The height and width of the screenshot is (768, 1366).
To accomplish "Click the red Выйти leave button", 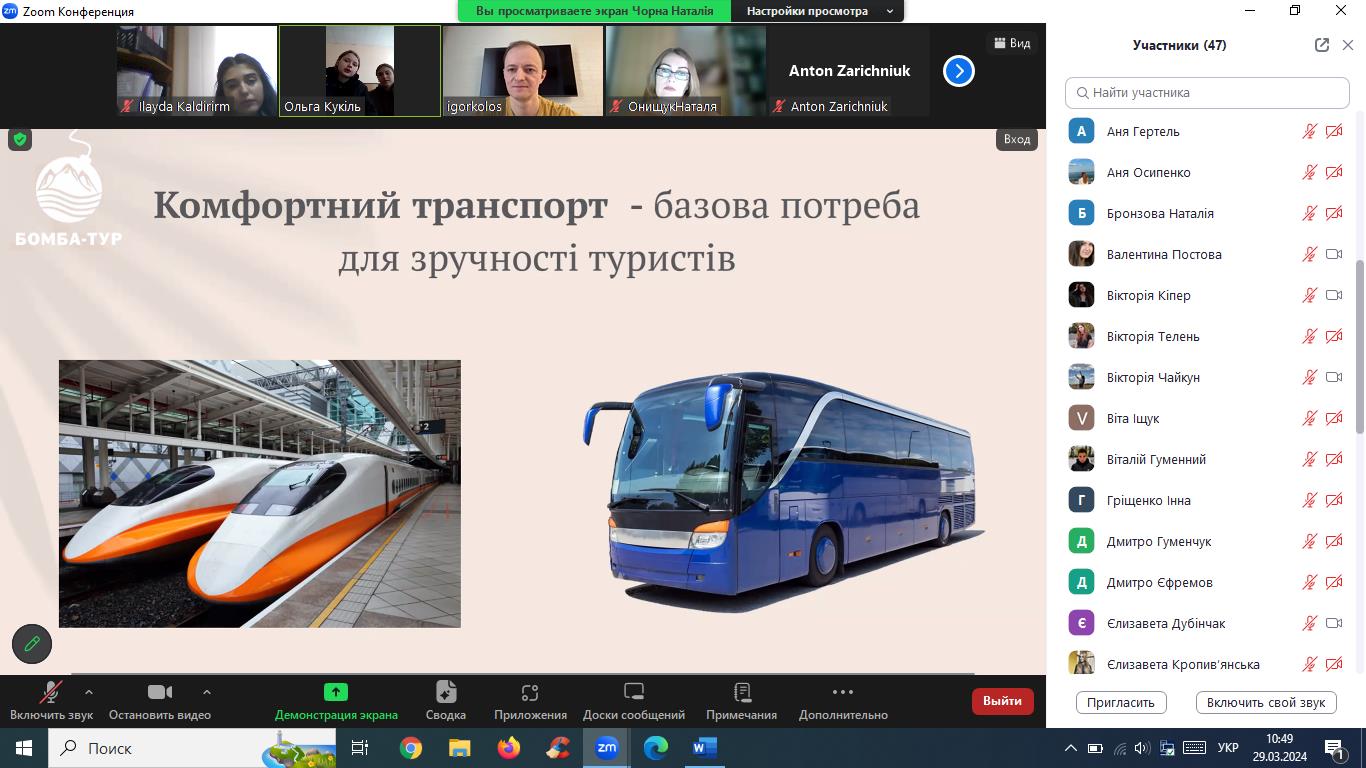I will coord(1002,701).
